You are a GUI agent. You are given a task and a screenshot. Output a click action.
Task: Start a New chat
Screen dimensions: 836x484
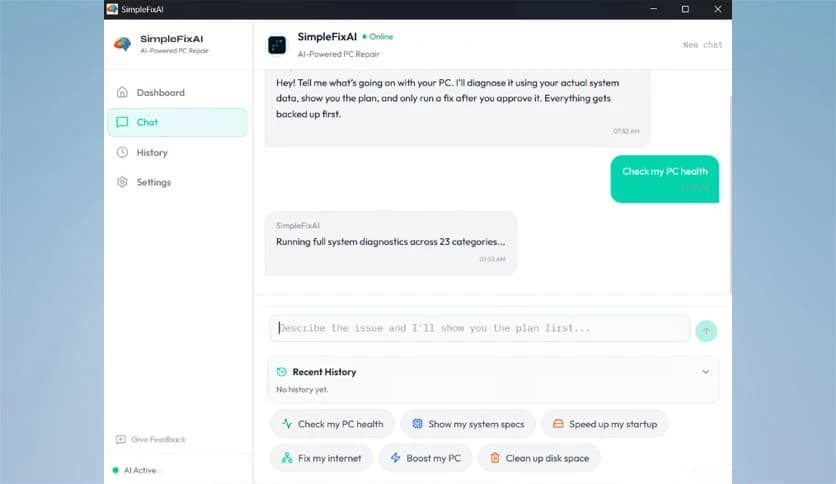pos(702,45)
